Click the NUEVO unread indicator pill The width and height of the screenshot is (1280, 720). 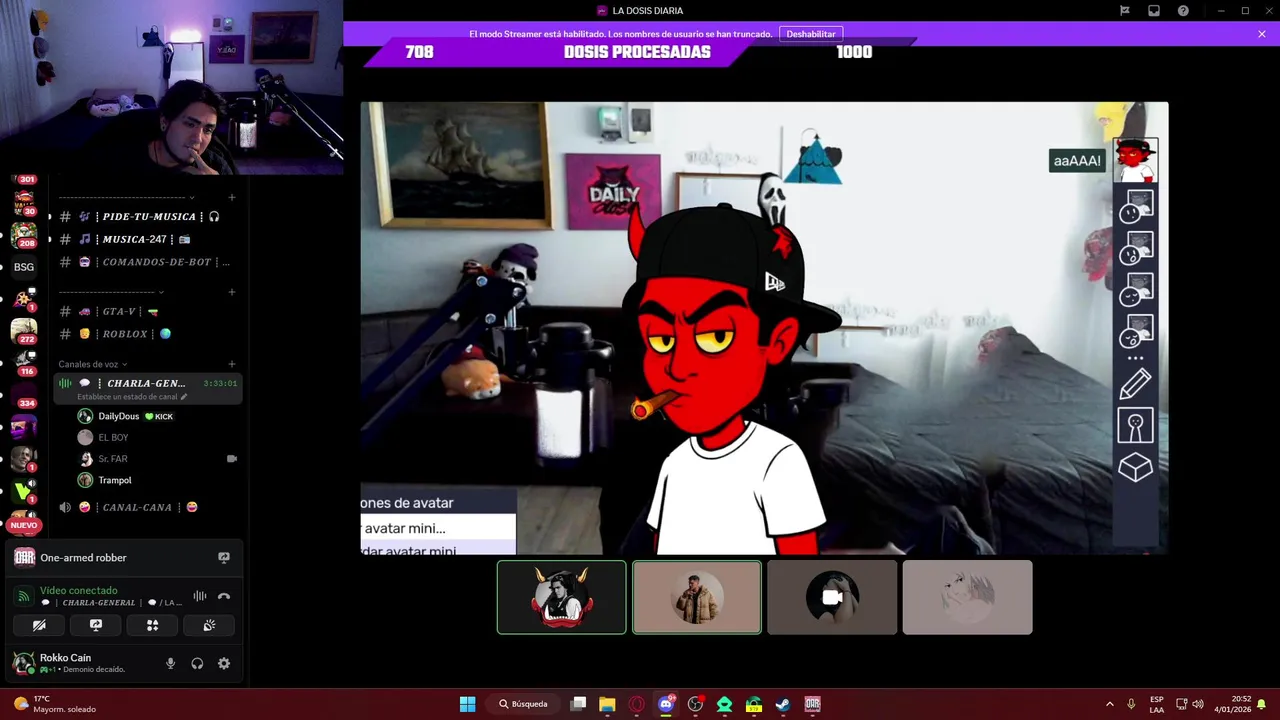pyautogui.click(x=24, y=525)
